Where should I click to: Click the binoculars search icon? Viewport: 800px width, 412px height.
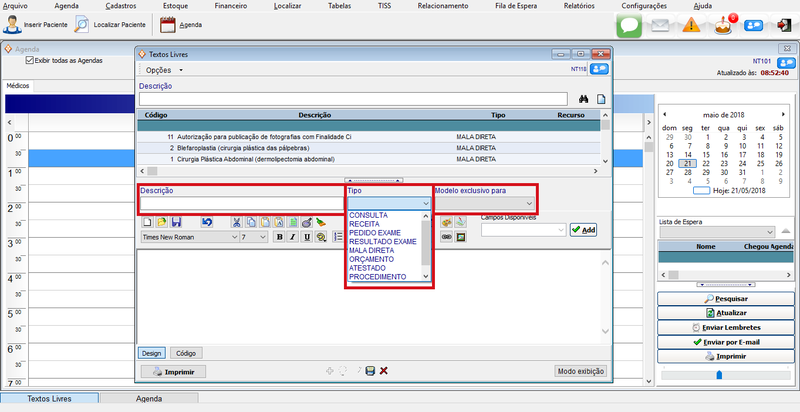click(x=581, y=99)
